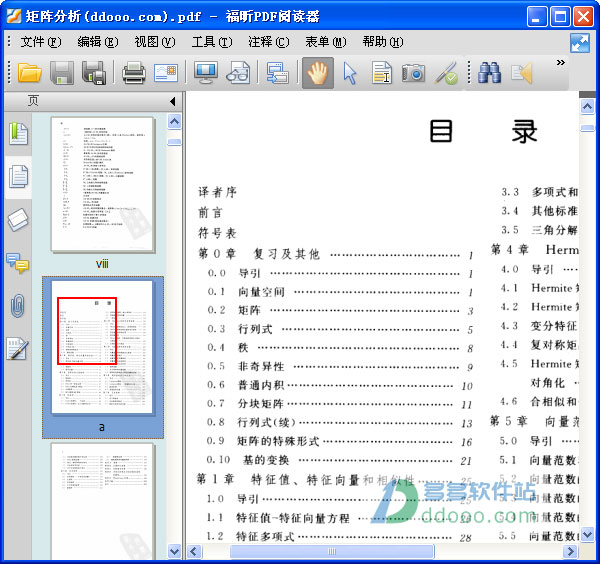Image resolution: width=600 pixels, height=564 pixels.
Task: Click the page title 目录
Action: [x=484, y=132]
